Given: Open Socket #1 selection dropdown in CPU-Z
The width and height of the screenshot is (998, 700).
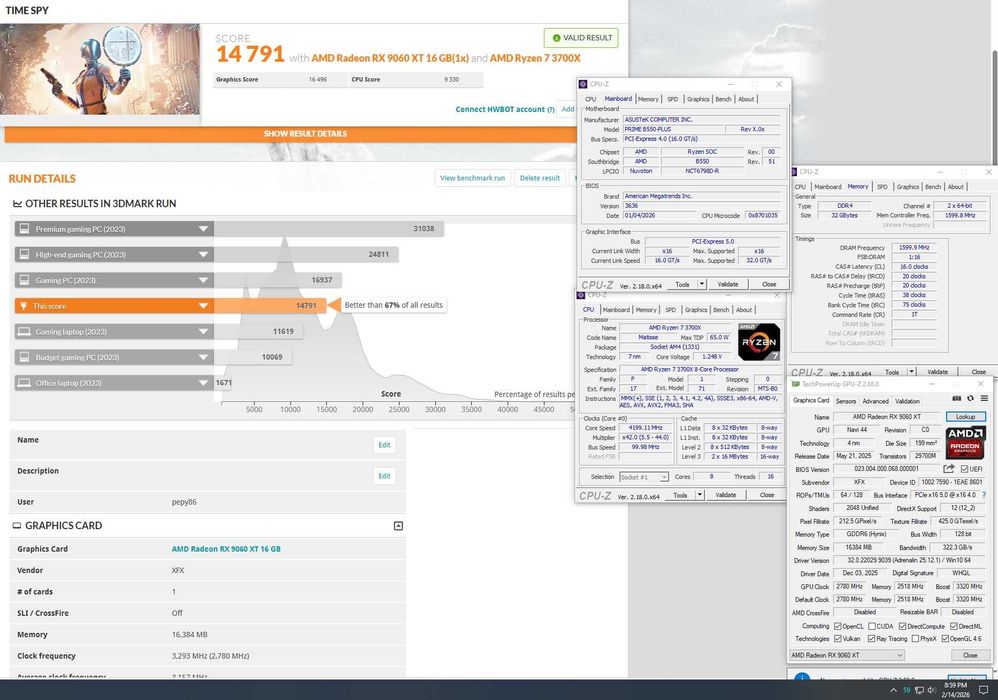Looking at the screenshot, I should [x=643, y=477].
